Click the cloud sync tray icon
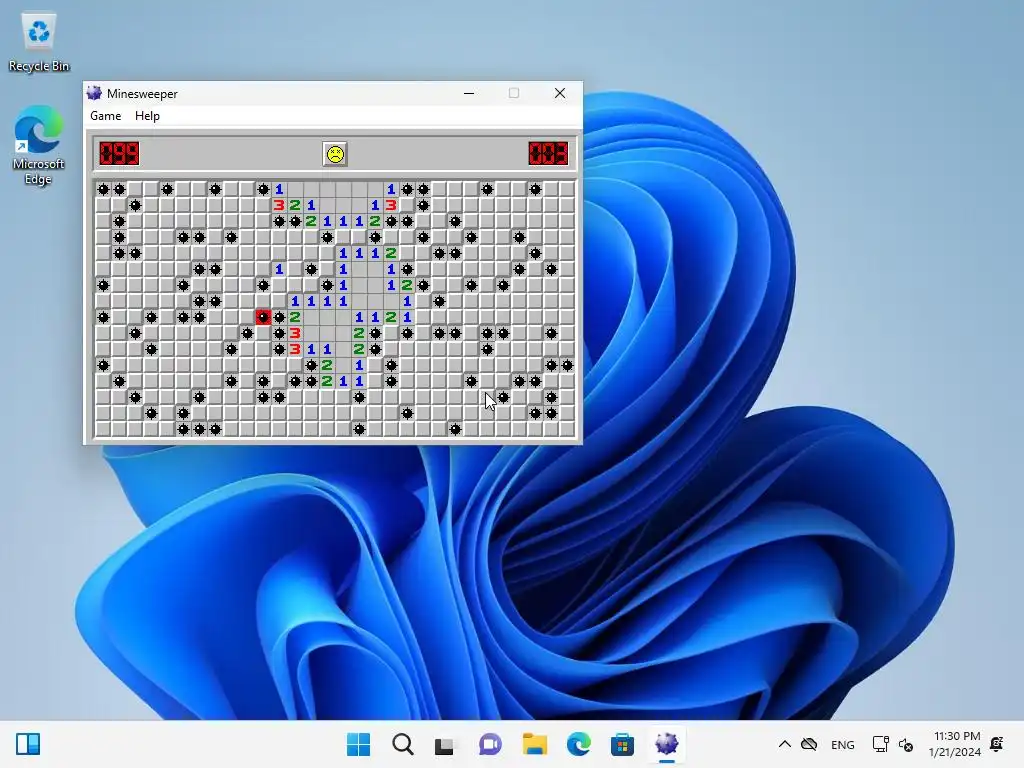 [809, 744]
